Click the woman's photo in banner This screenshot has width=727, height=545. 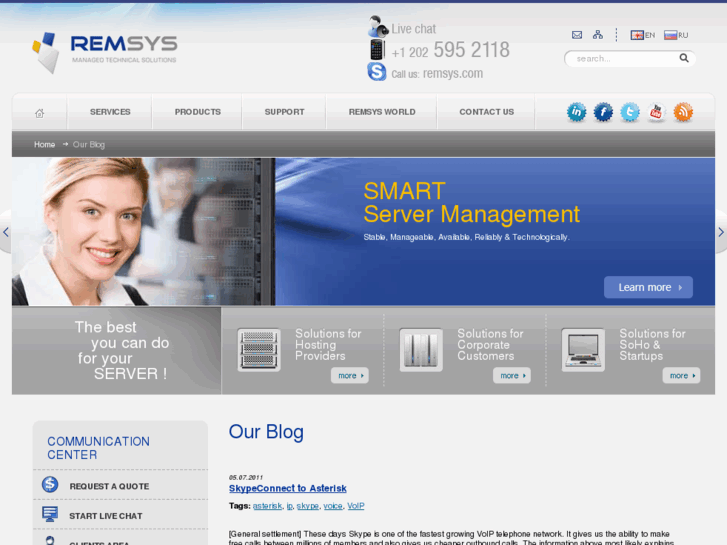click(143, 231)
